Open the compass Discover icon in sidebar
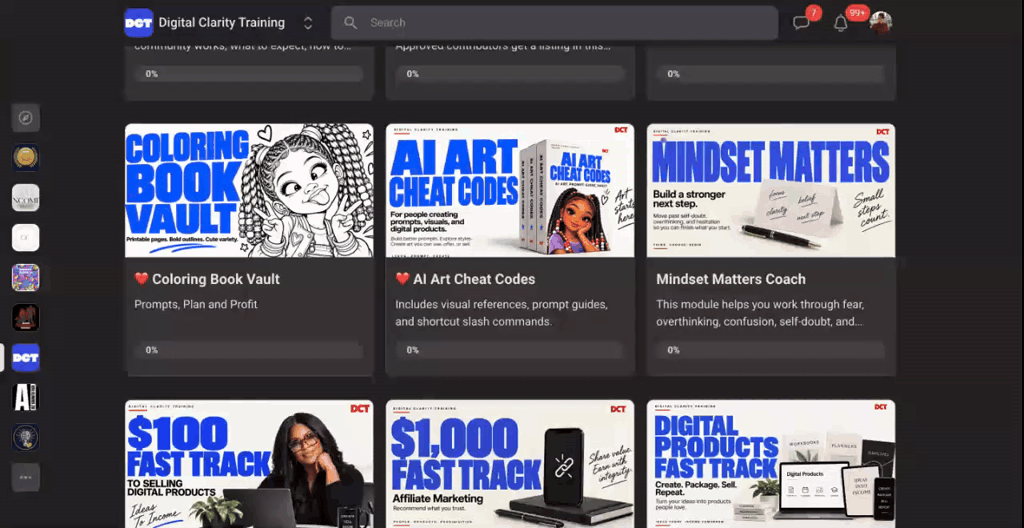The height and width of the screenshot is (528, 1024). coord(25,118)
